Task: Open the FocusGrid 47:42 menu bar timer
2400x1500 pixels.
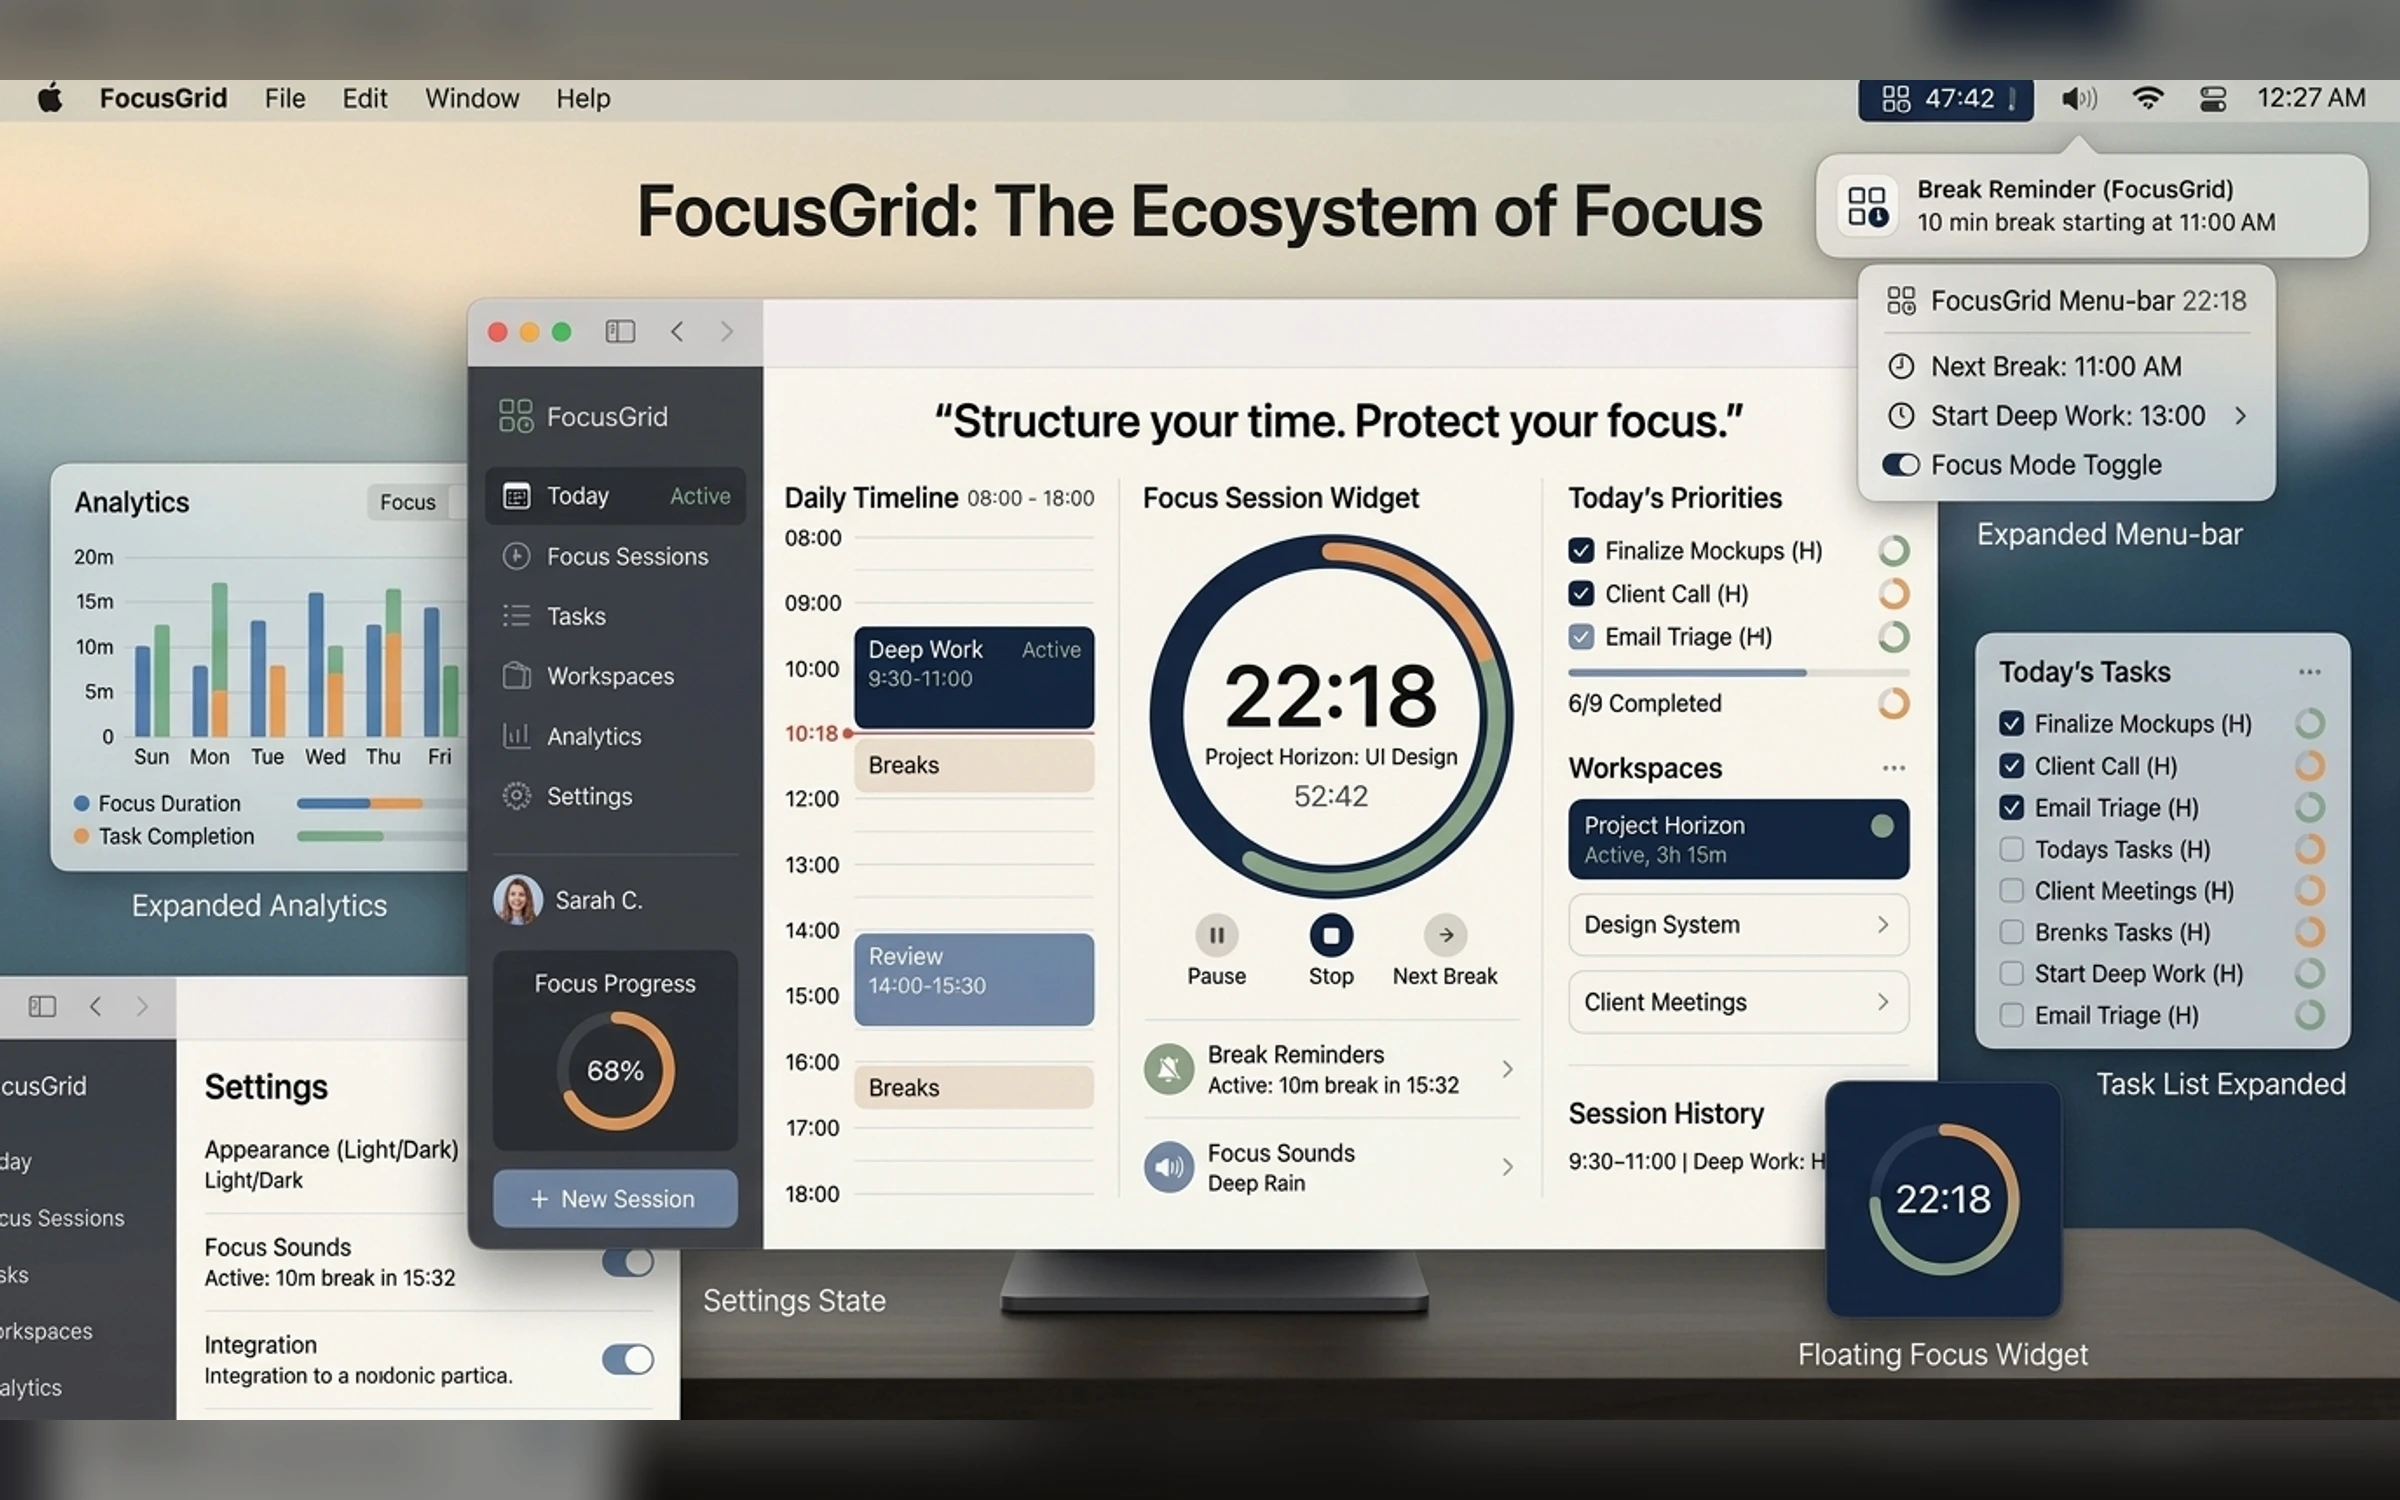Action: 1945,99
